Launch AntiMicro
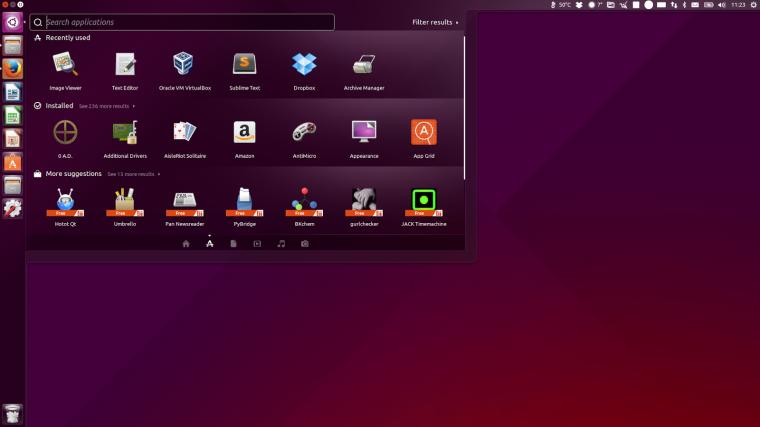 pyautogui.click(x=304, y=139)
